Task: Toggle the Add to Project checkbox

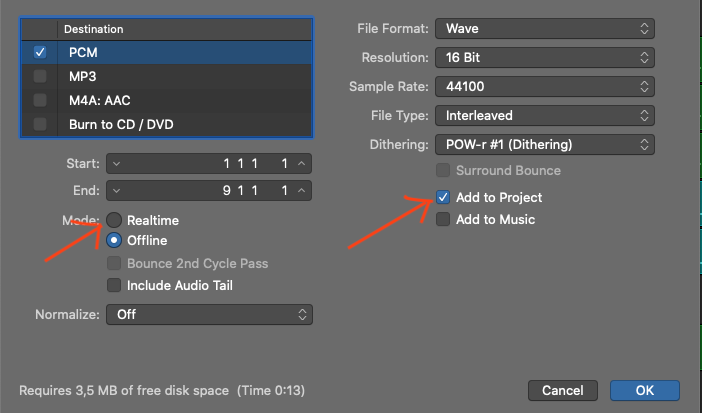Action: [x=443, y=198]
